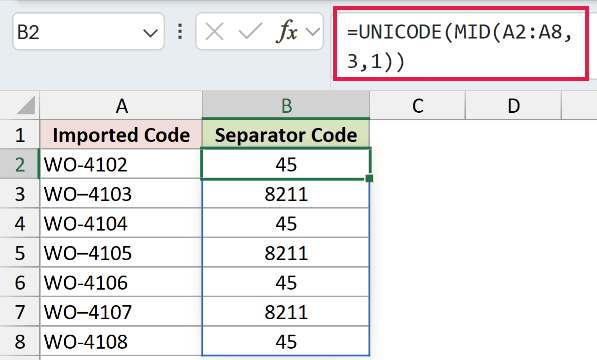Click the Enter checkmark formula icon
The width and height of the screenshot is (597, 360).
(x=250, y=32)
